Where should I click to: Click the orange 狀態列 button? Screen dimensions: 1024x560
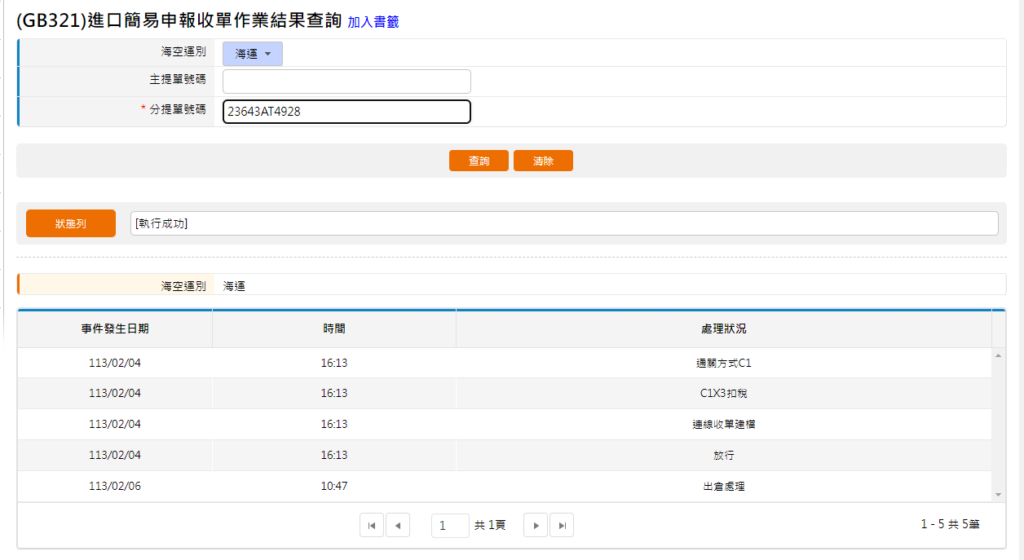click(71, 224)
